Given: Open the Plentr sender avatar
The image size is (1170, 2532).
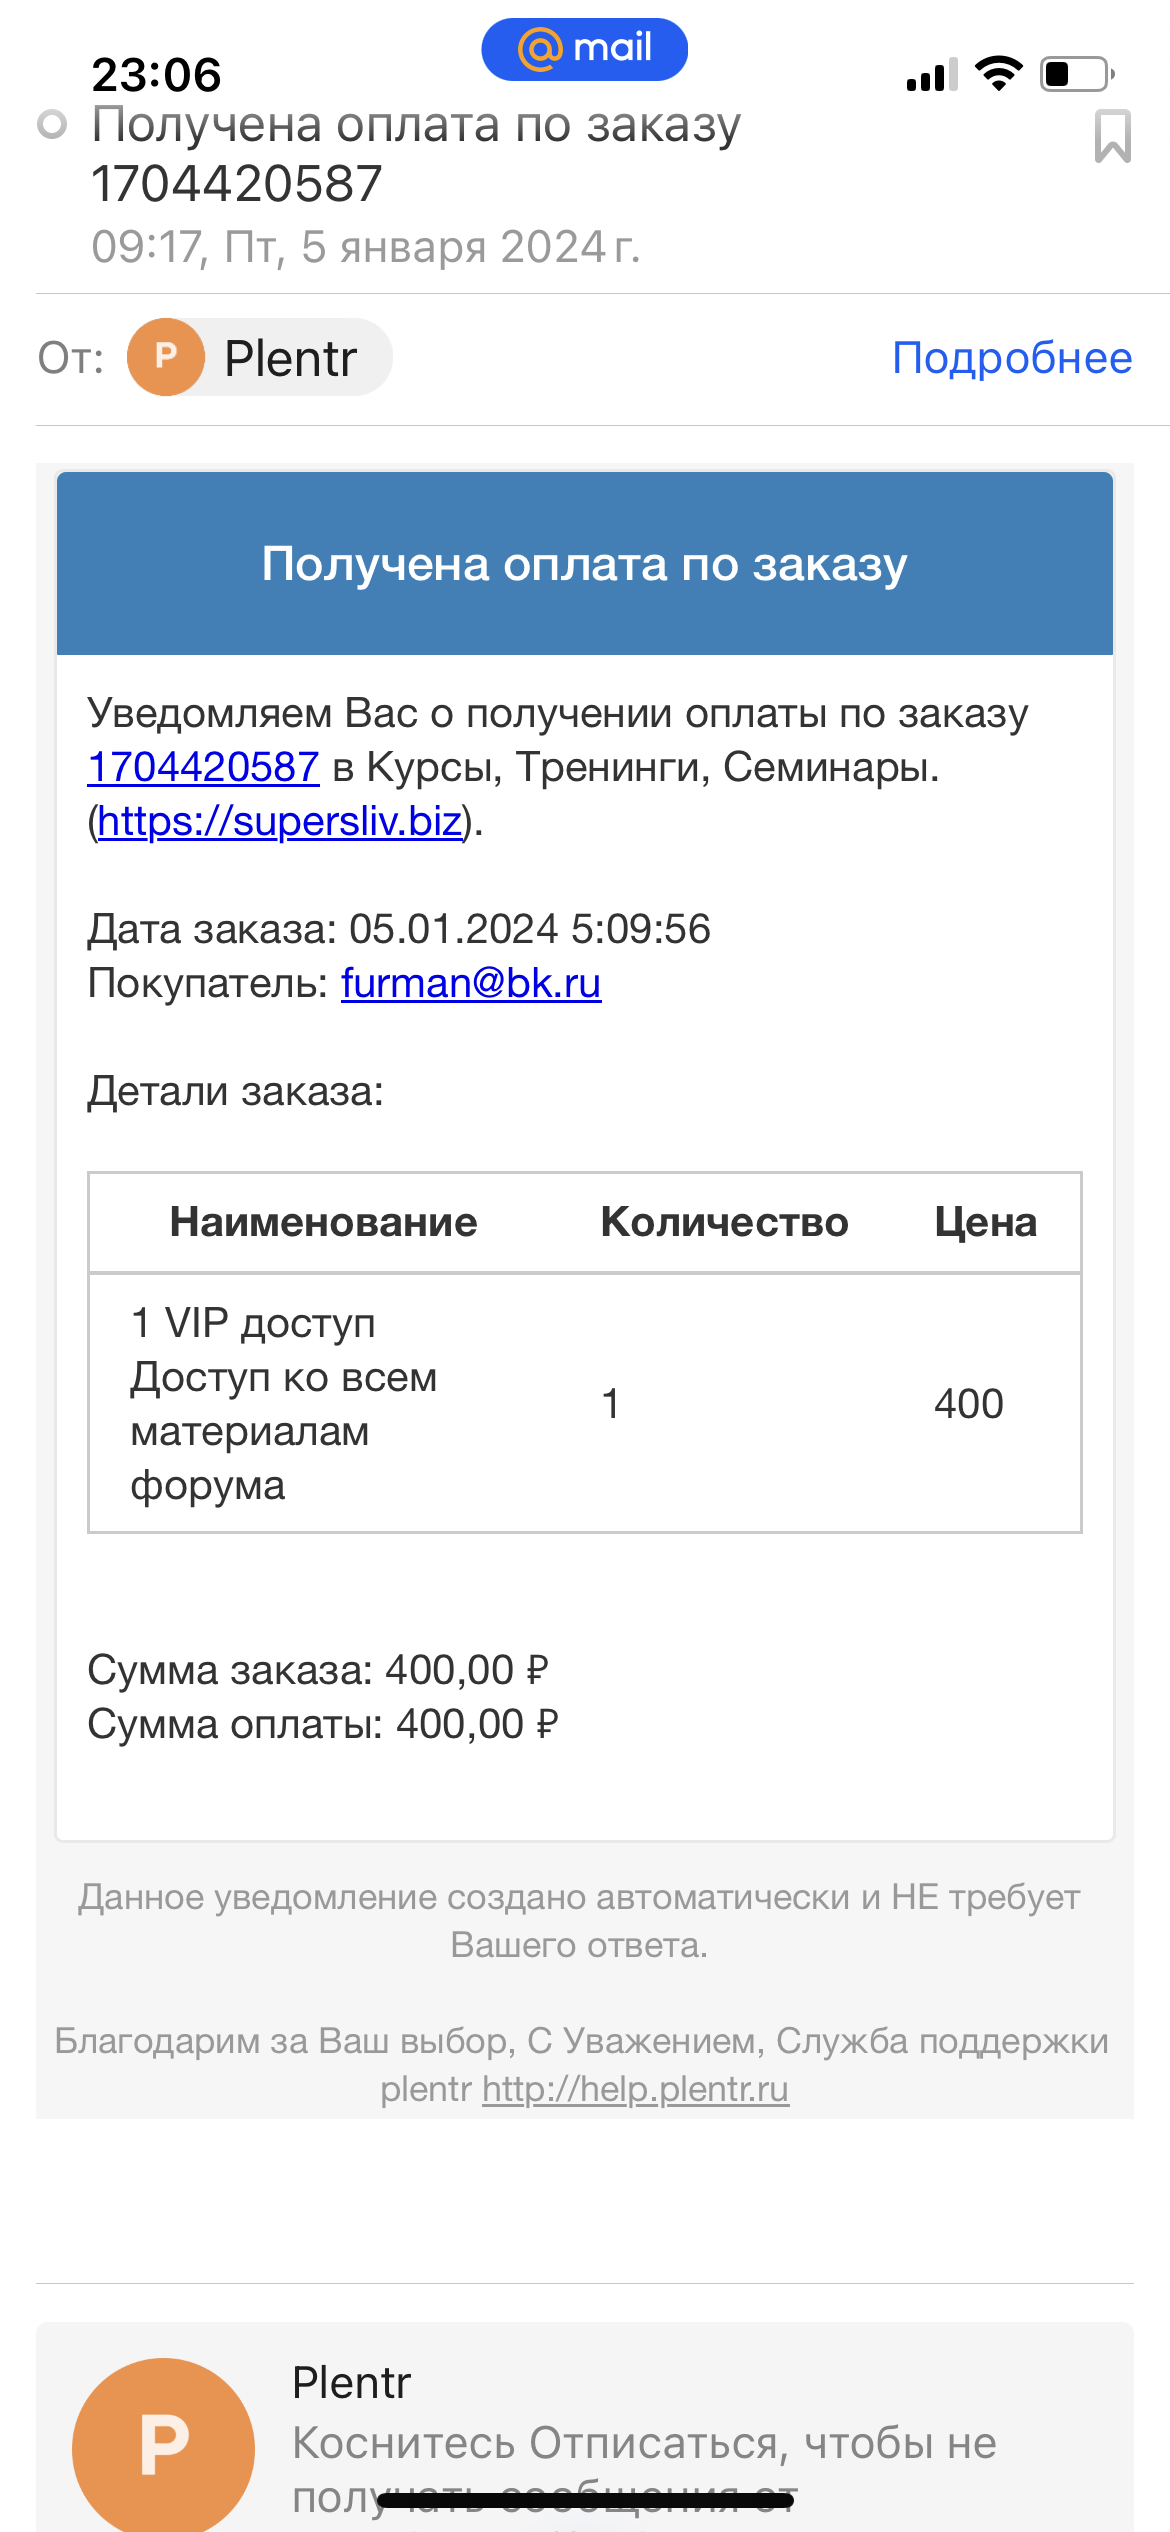Looking at the screenshot, I should [166, 357].
